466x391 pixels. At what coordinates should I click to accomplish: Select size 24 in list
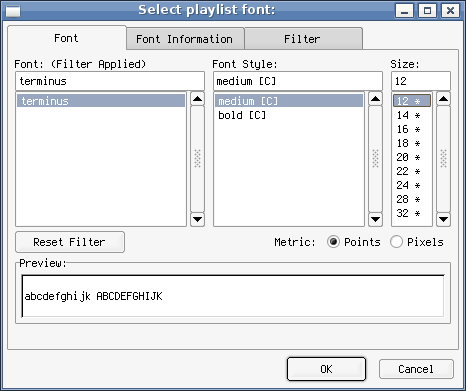(412, 185)
